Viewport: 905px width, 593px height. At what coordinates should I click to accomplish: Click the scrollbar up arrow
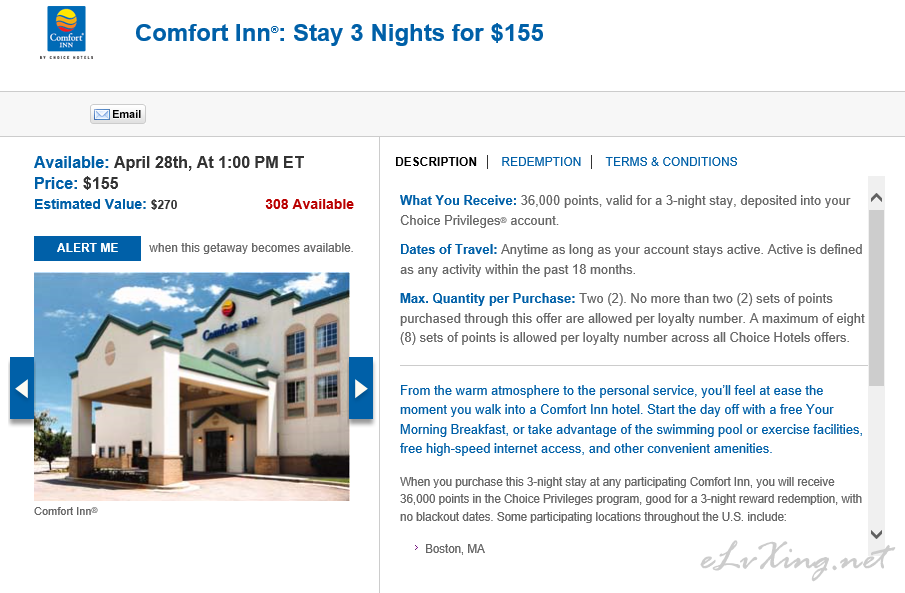(x=876, y=198)
